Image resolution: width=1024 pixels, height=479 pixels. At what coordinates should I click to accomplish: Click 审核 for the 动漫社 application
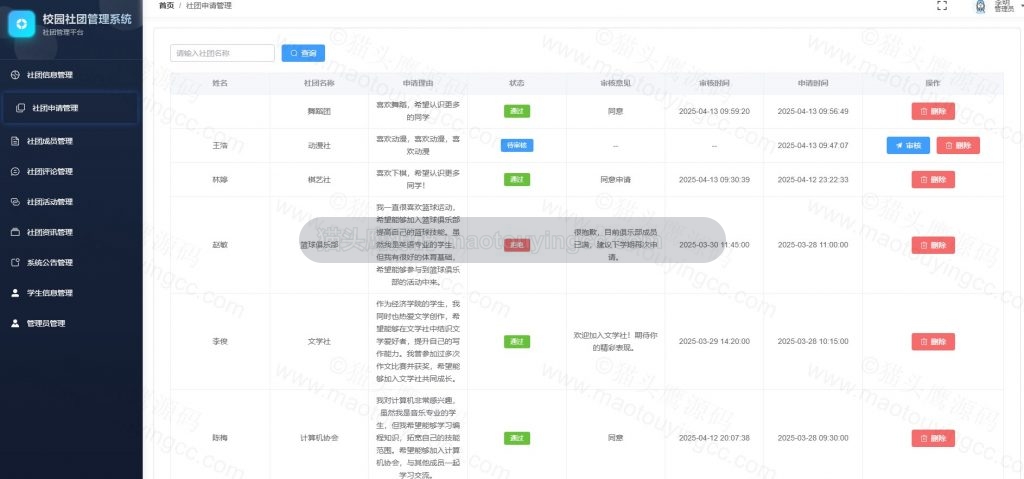click(x=908, y=146)
